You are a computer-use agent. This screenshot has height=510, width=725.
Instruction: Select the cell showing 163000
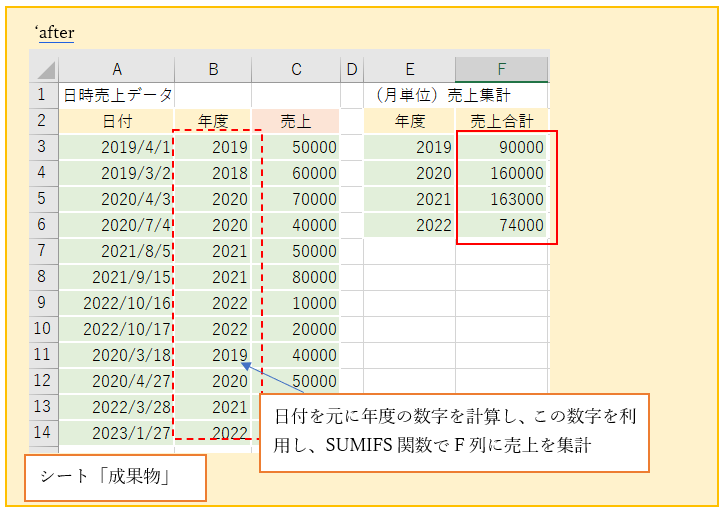click(x=501, y=199)
